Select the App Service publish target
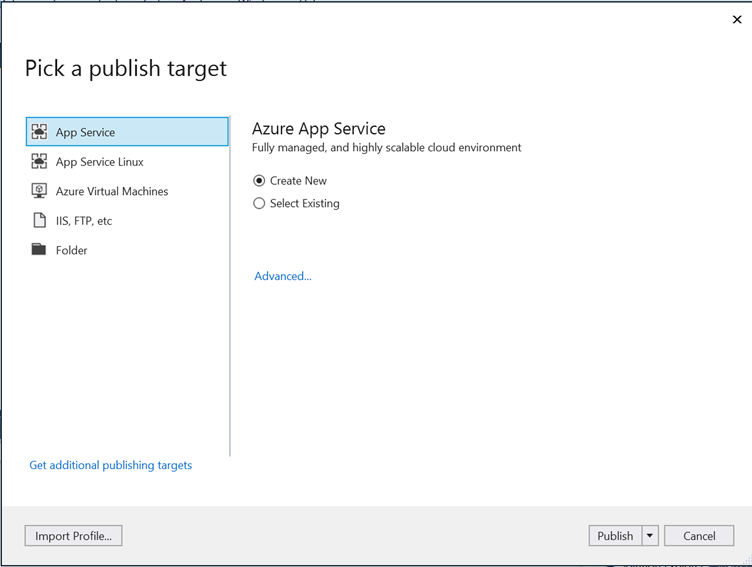Viewport: 752px width, 567px height. tap(127, 132)
